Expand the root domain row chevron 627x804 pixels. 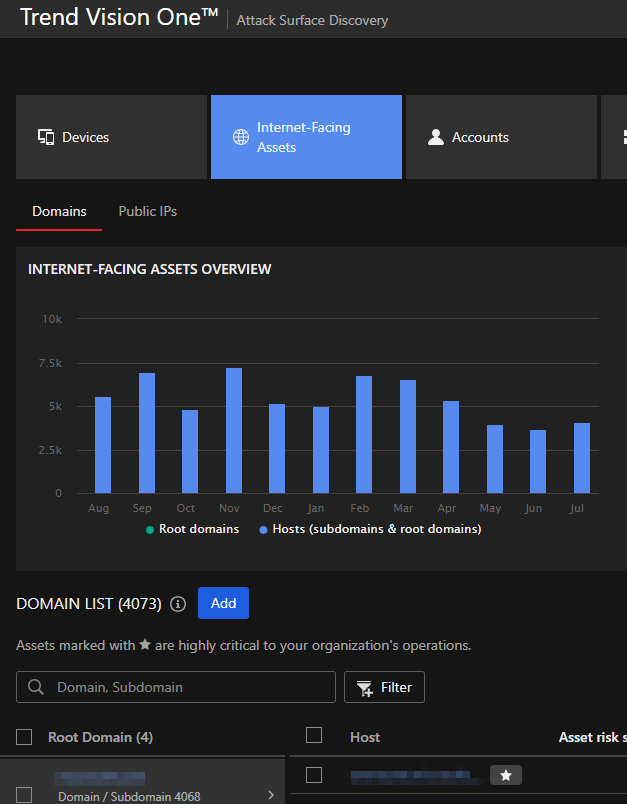pos(271,795)
